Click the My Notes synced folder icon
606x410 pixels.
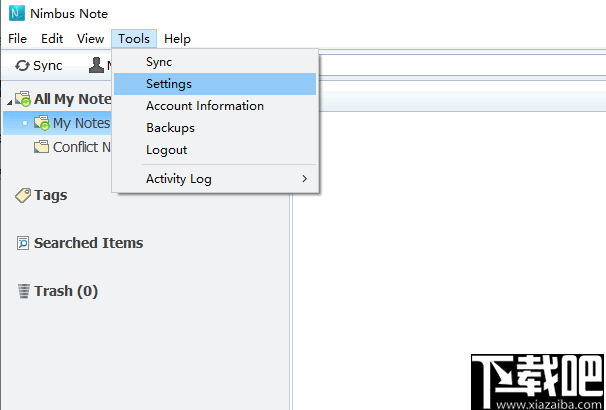[x=42, y=123]
